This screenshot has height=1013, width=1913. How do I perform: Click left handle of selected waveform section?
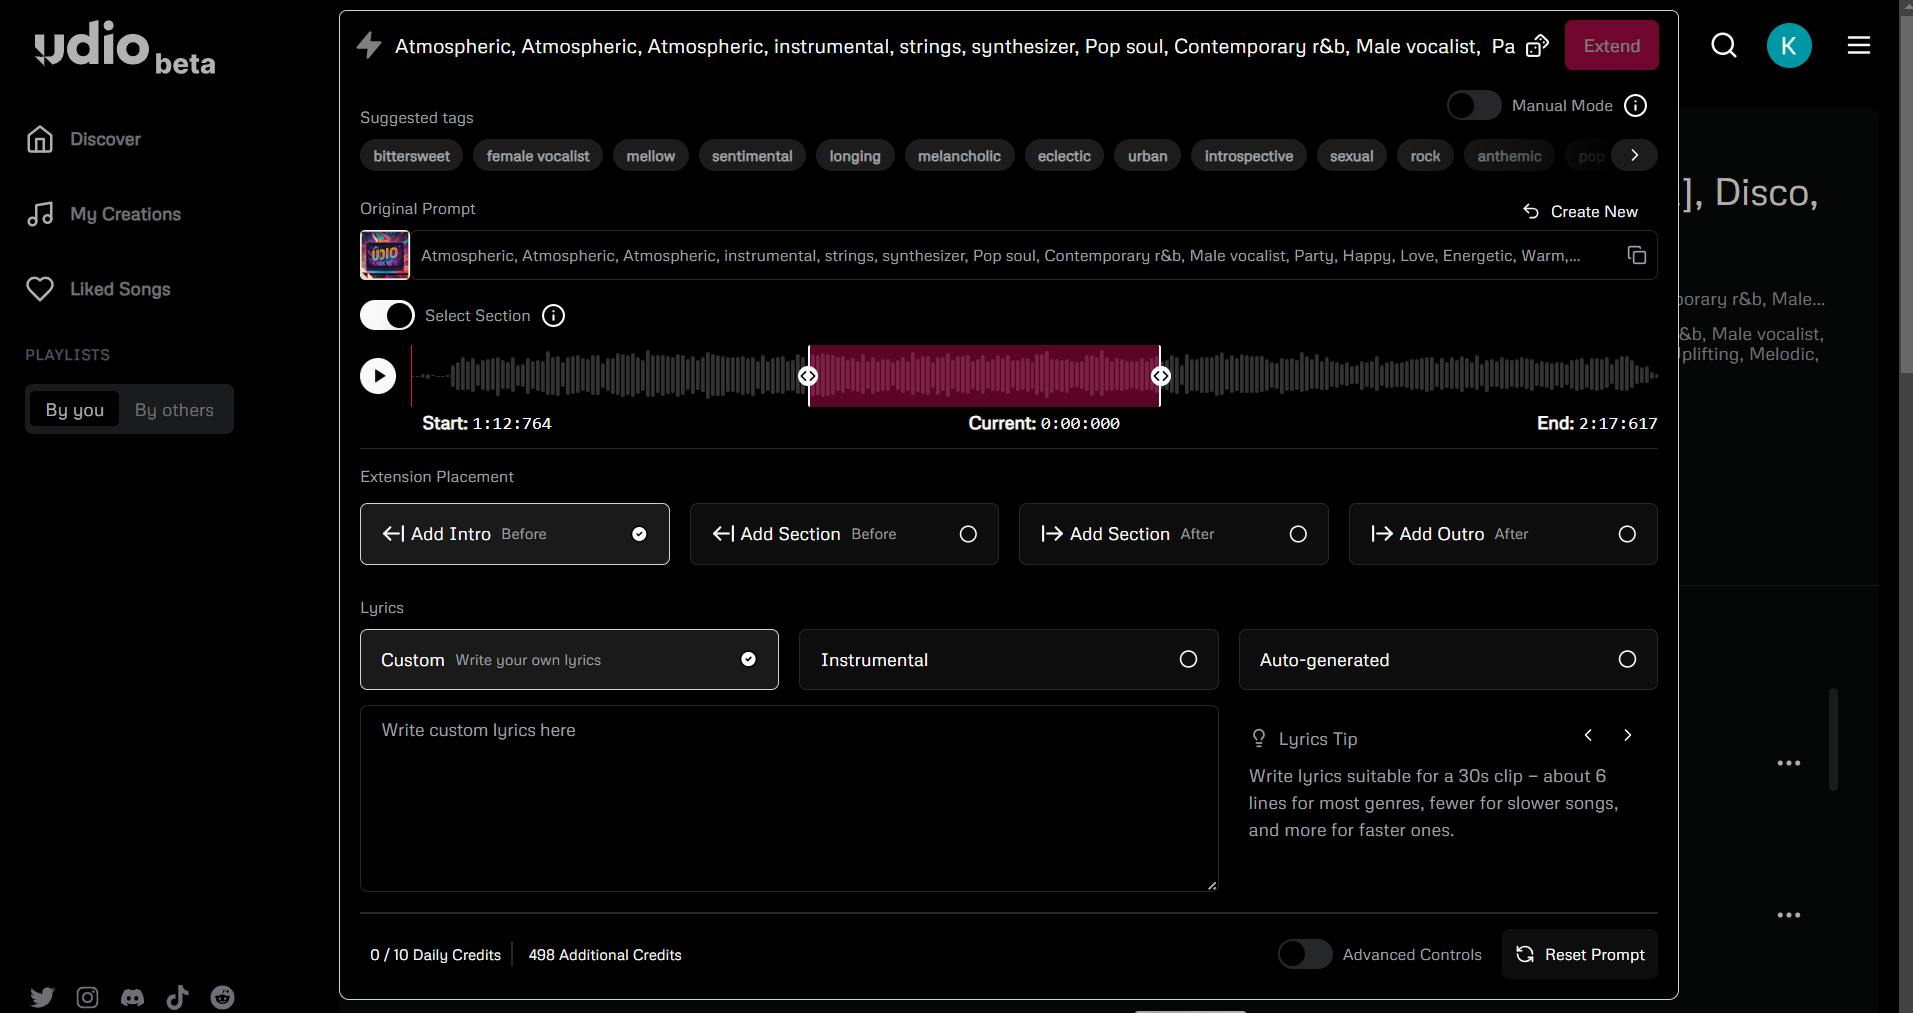tap(808, 376)
